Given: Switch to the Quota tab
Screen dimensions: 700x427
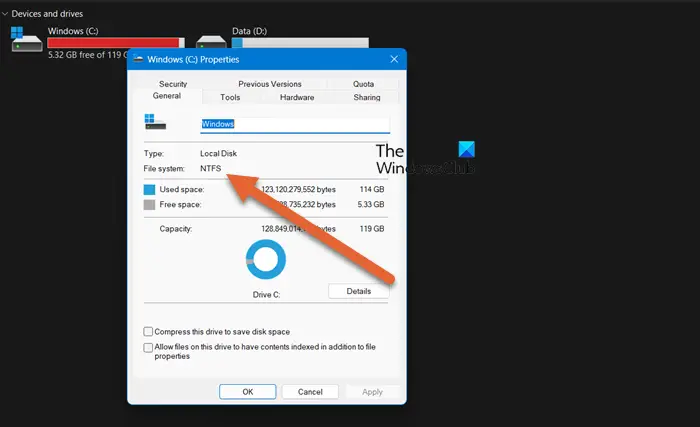Looking at the screenshot, I should pos(363,84).
